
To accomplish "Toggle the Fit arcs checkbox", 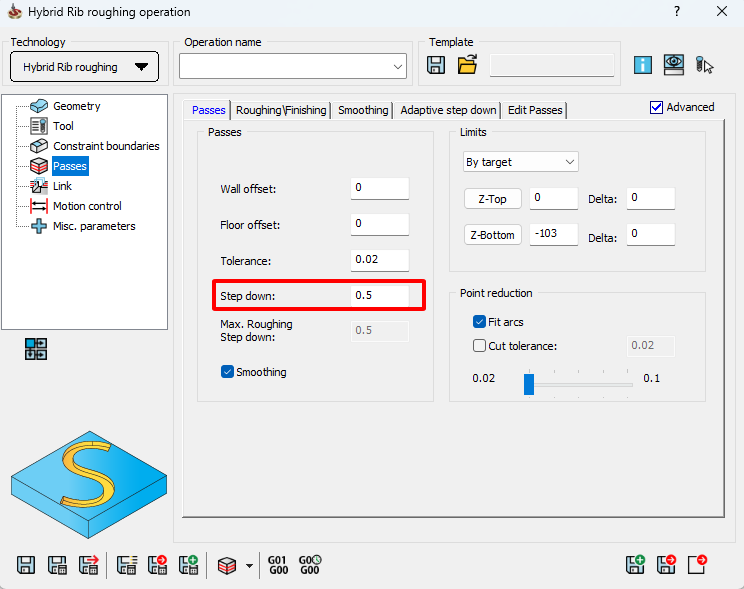I will [480, 322].
